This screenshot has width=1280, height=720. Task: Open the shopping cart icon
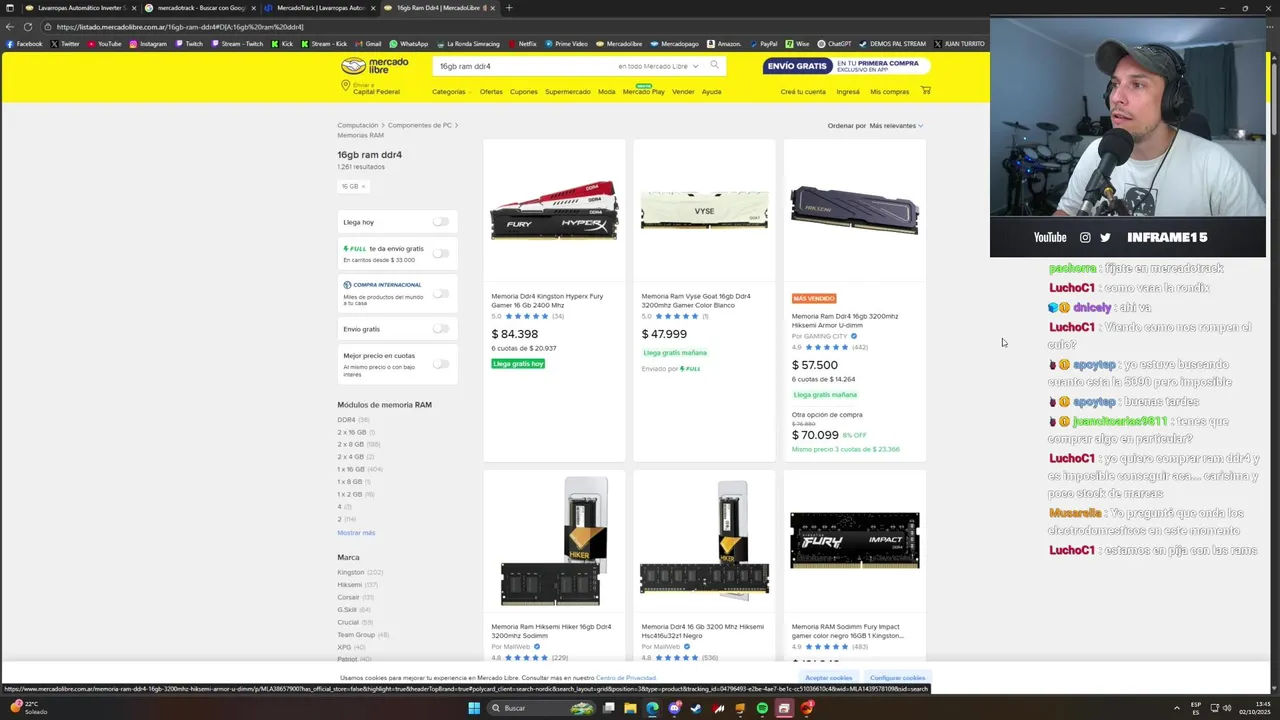coord(925,91)
